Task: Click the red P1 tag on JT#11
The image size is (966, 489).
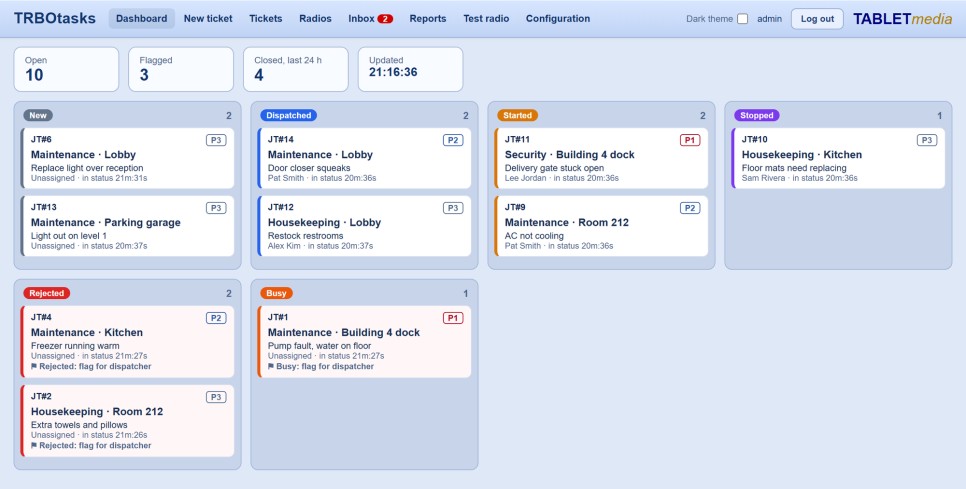Action: point(690,140)
